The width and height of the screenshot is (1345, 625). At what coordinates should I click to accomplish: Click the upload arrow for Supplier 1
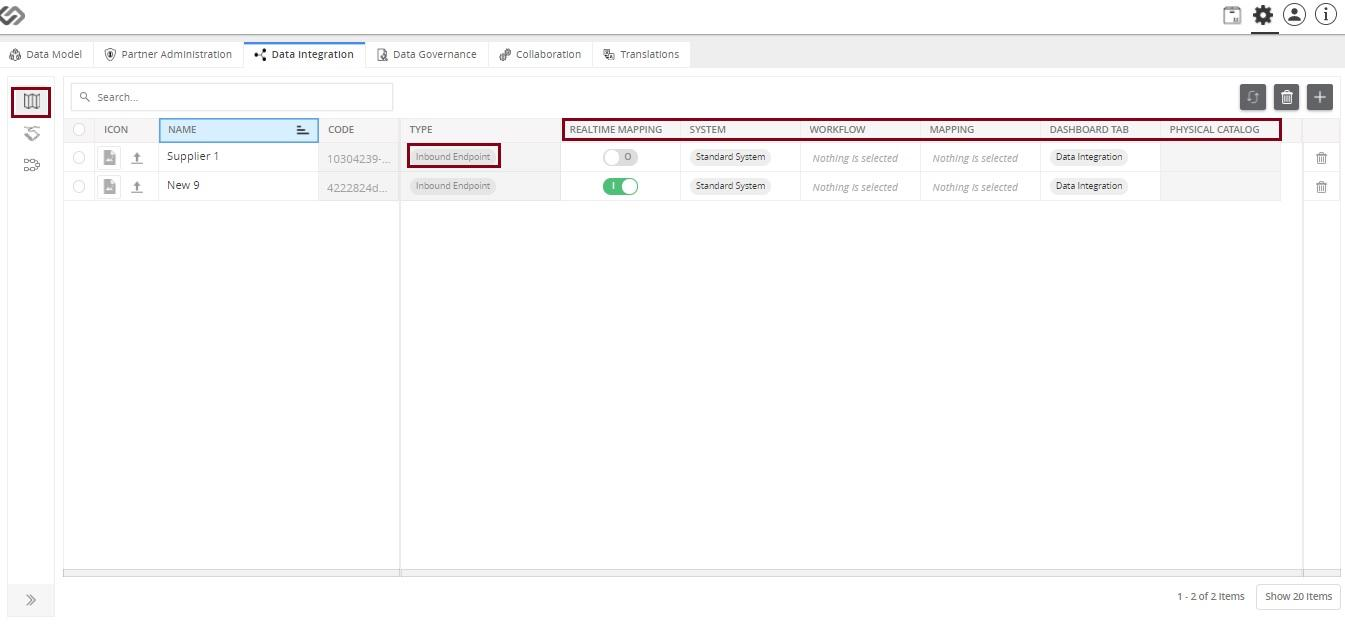click(137, 158)
